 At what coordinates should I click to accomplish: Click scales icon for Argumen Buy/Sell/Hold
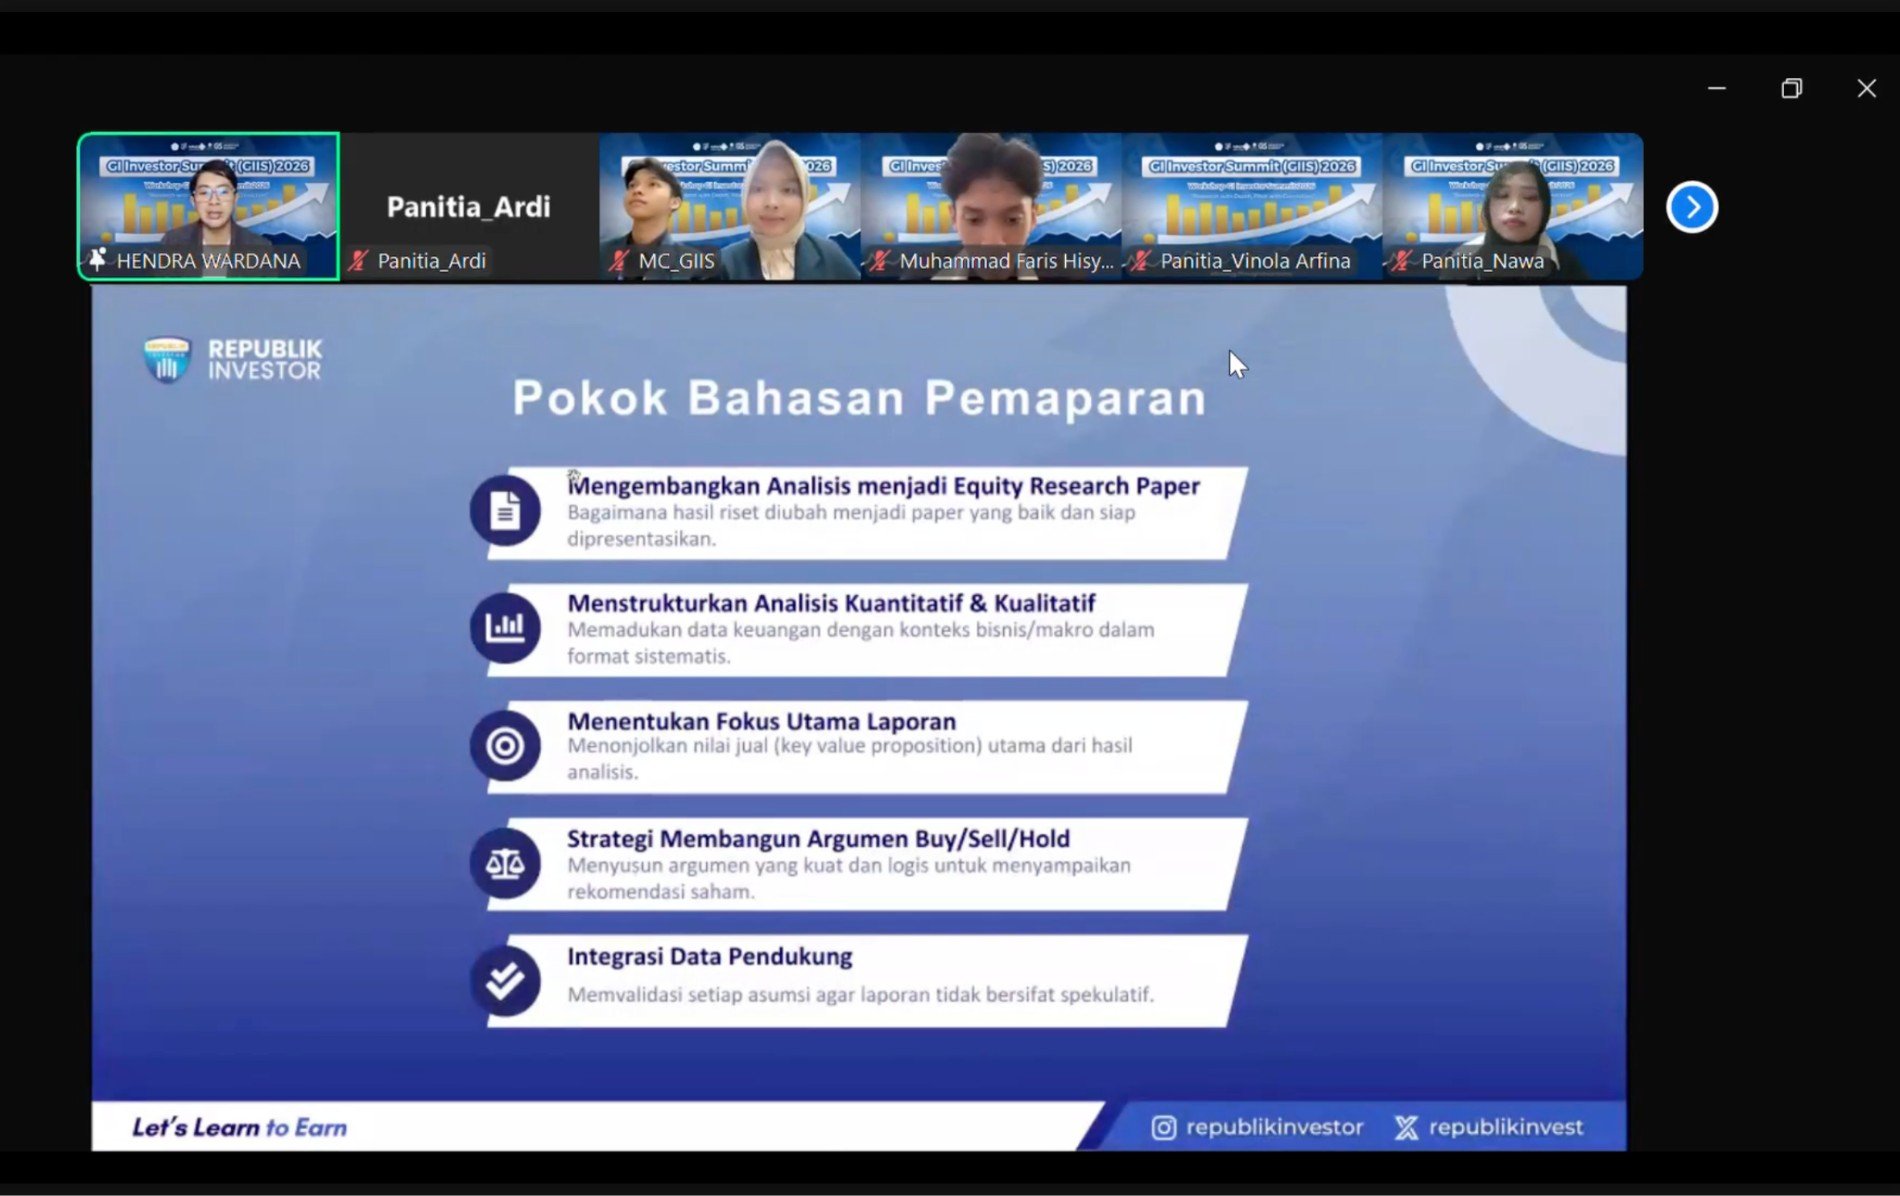click(505, 863)
